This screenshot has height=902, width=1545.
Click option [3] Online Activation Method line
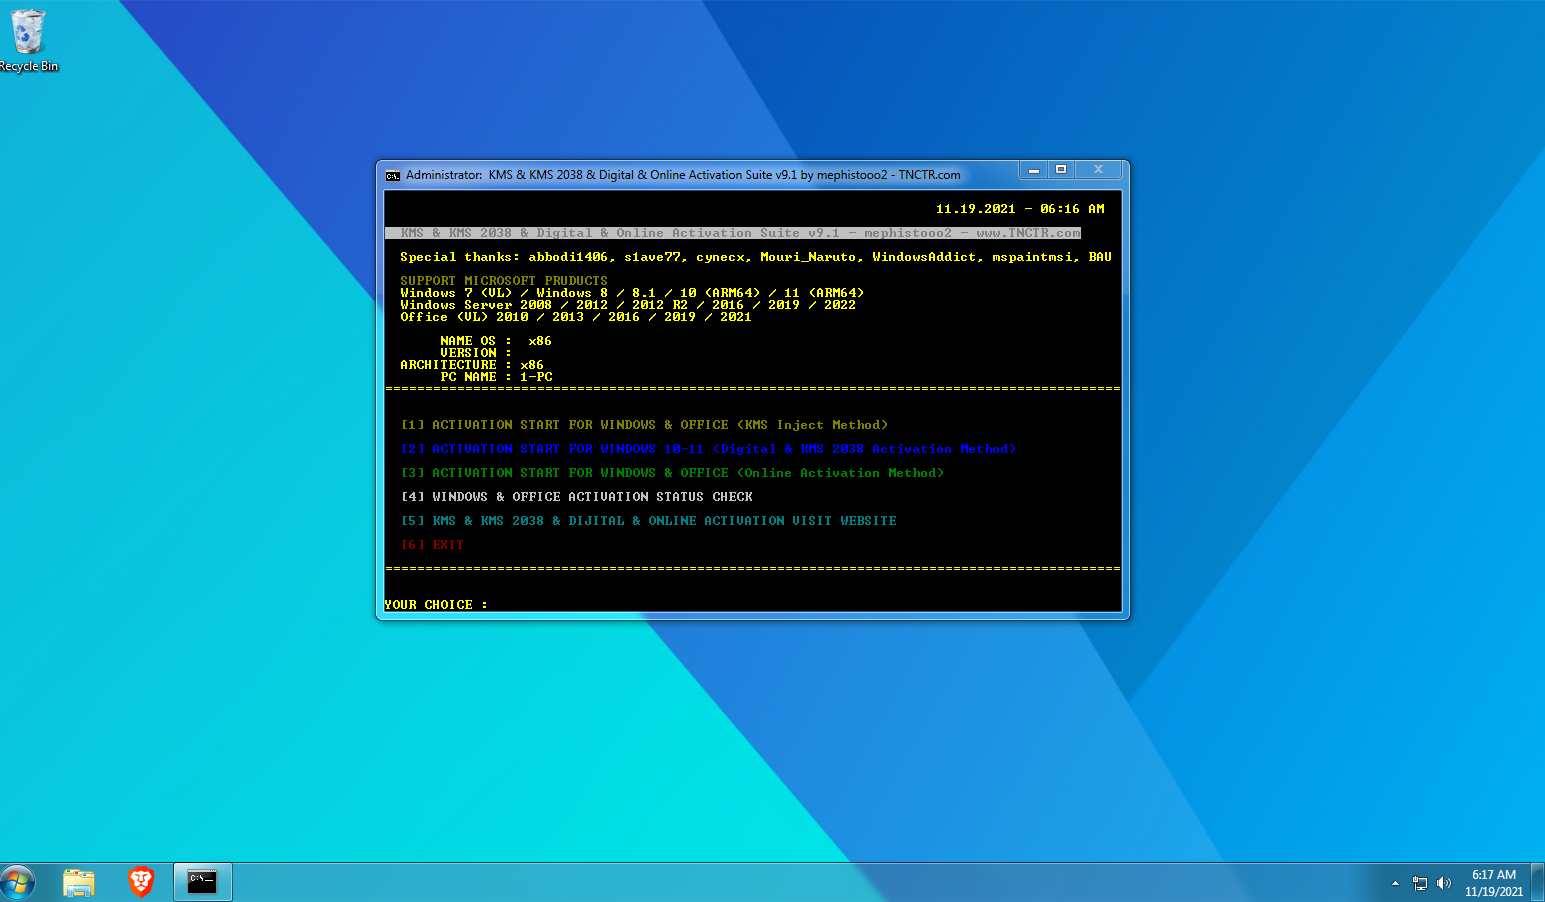[x=672, y=473]
